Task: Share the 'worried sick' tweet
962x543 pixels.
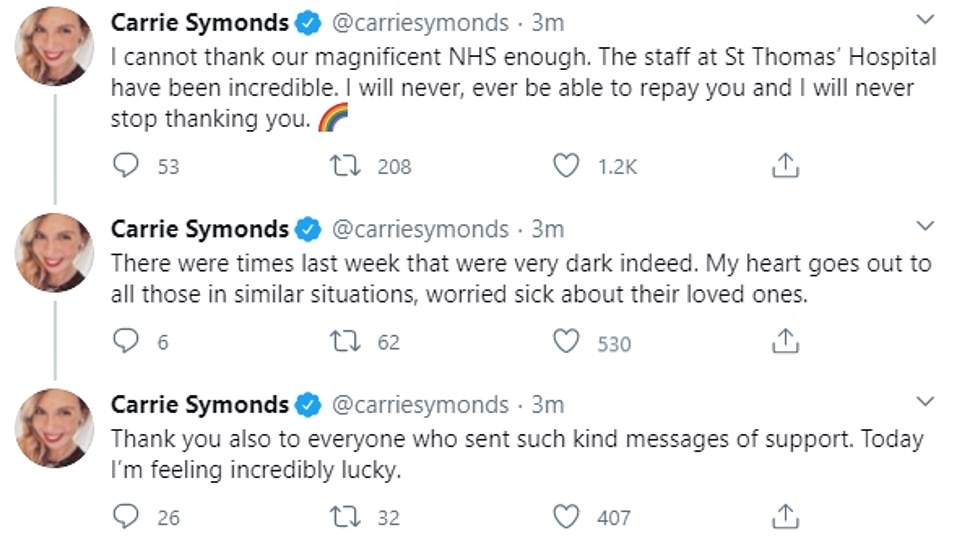Action: coord(786,342)
